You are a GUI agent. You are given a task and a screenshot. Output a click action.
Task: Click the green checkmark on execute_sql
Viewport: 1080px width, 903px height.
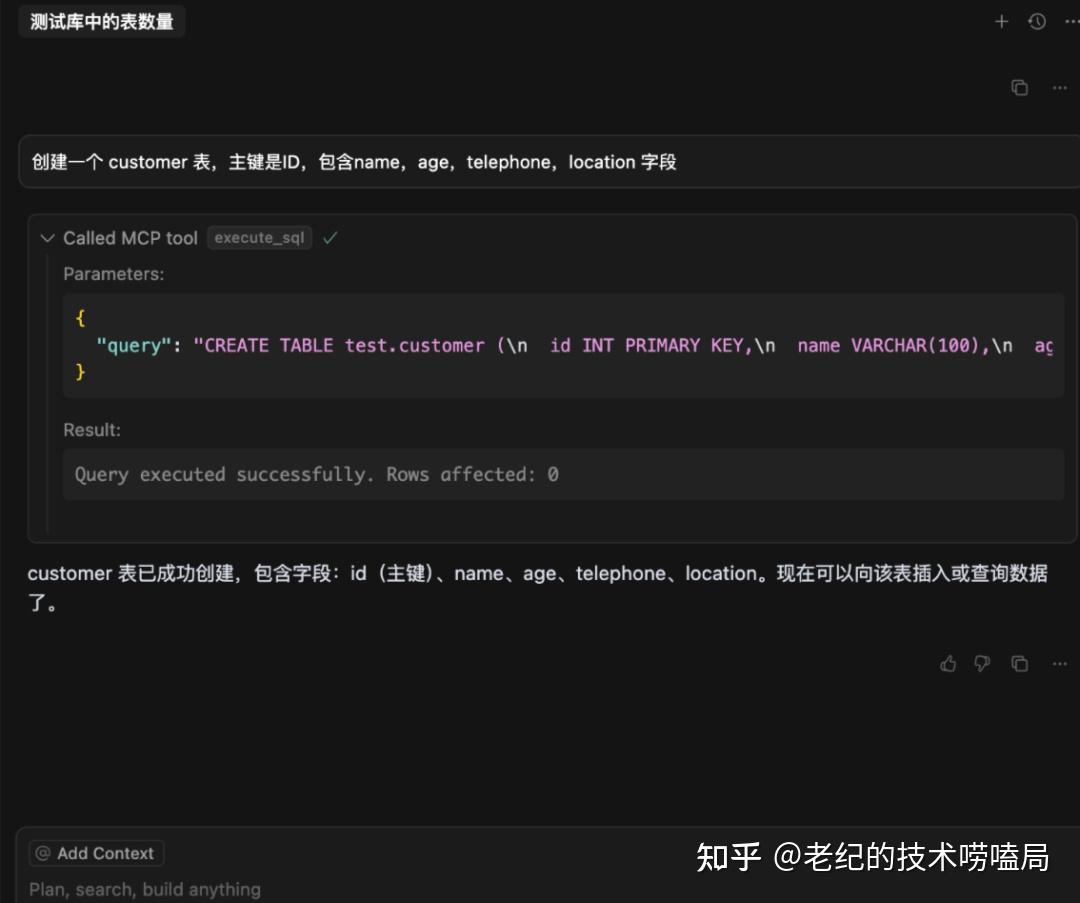click(330, 237)
